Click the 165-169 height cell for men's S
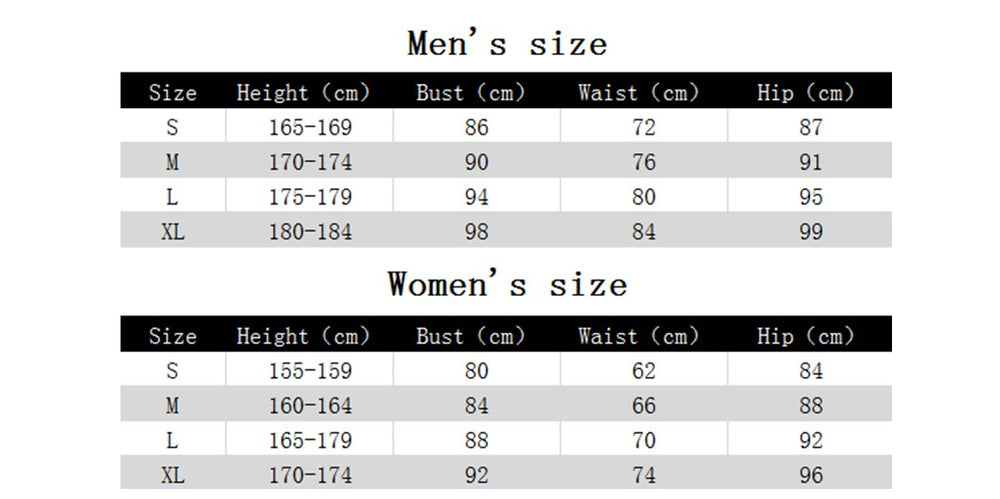 coord(310,127)
